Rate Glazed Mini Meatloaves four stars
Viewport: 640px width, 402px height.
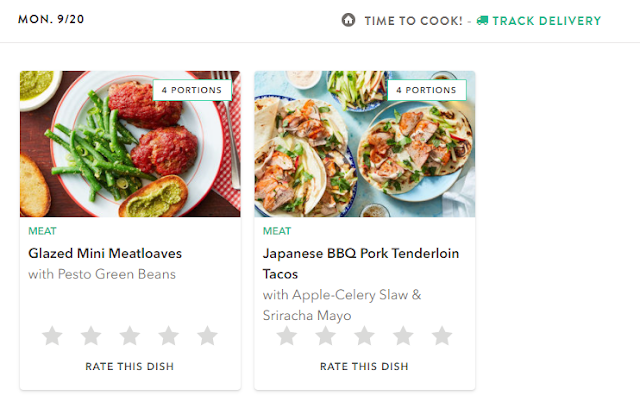tap(169, 335)
